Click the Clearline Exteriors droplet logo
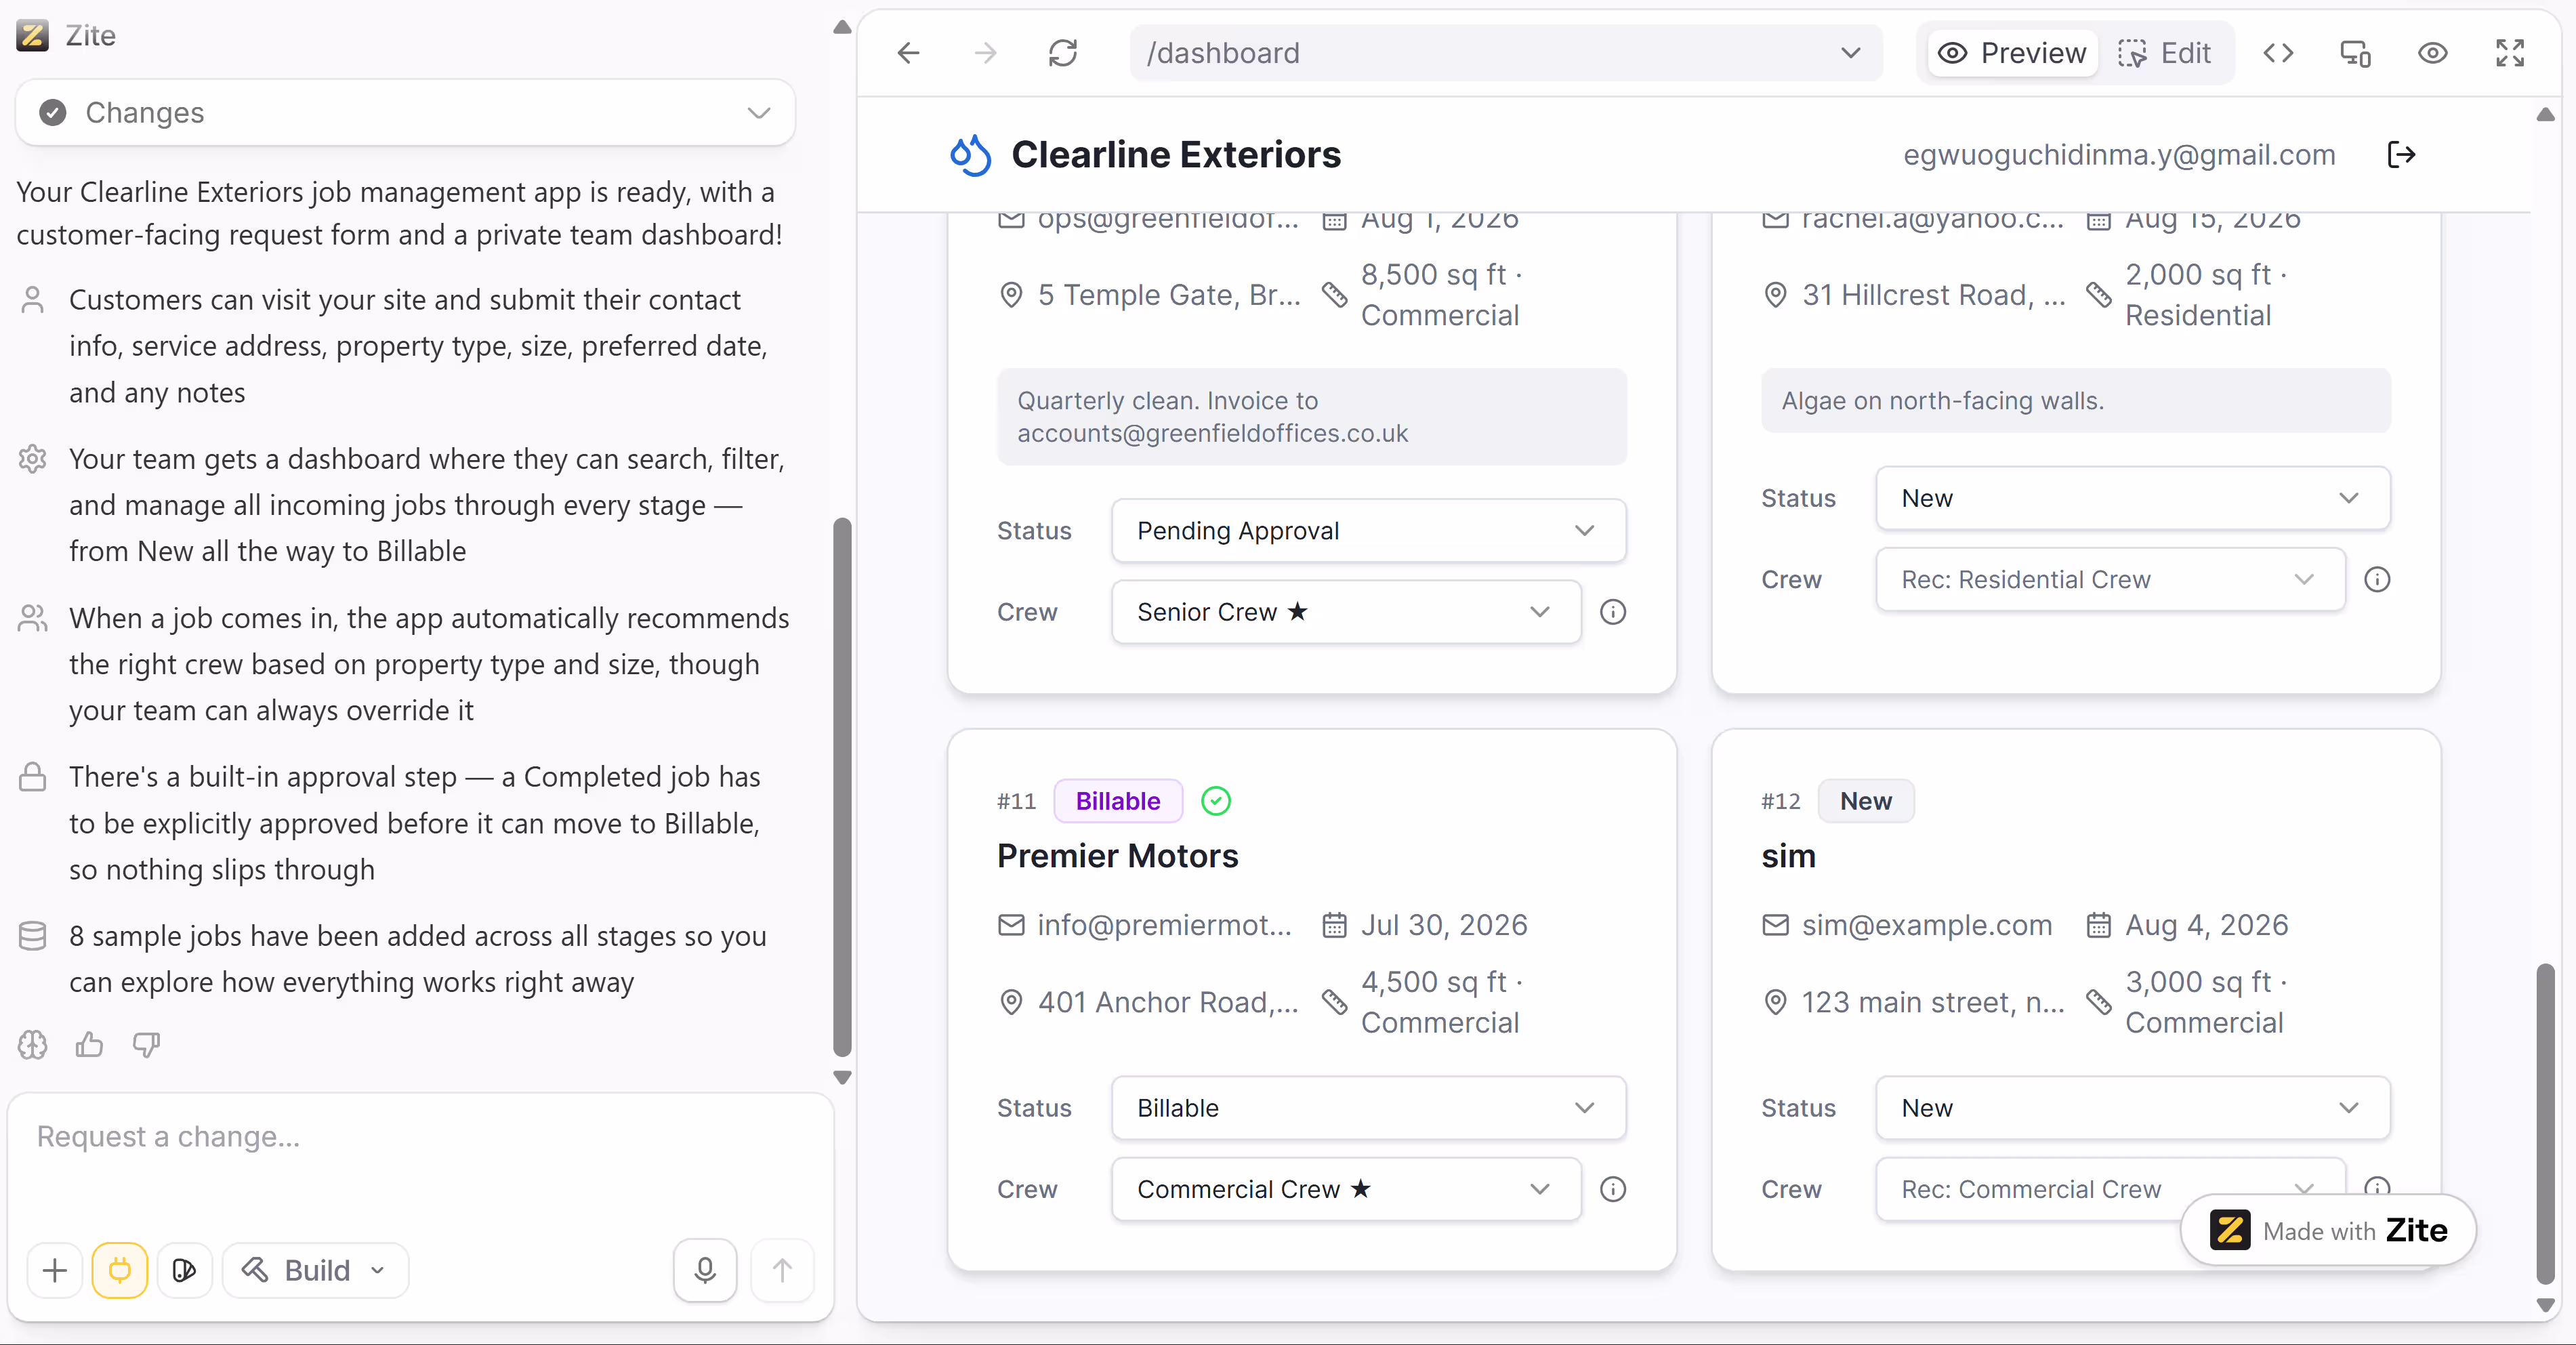The width and height of the screenshot is (2576, 1345). [x=970, y=155]
